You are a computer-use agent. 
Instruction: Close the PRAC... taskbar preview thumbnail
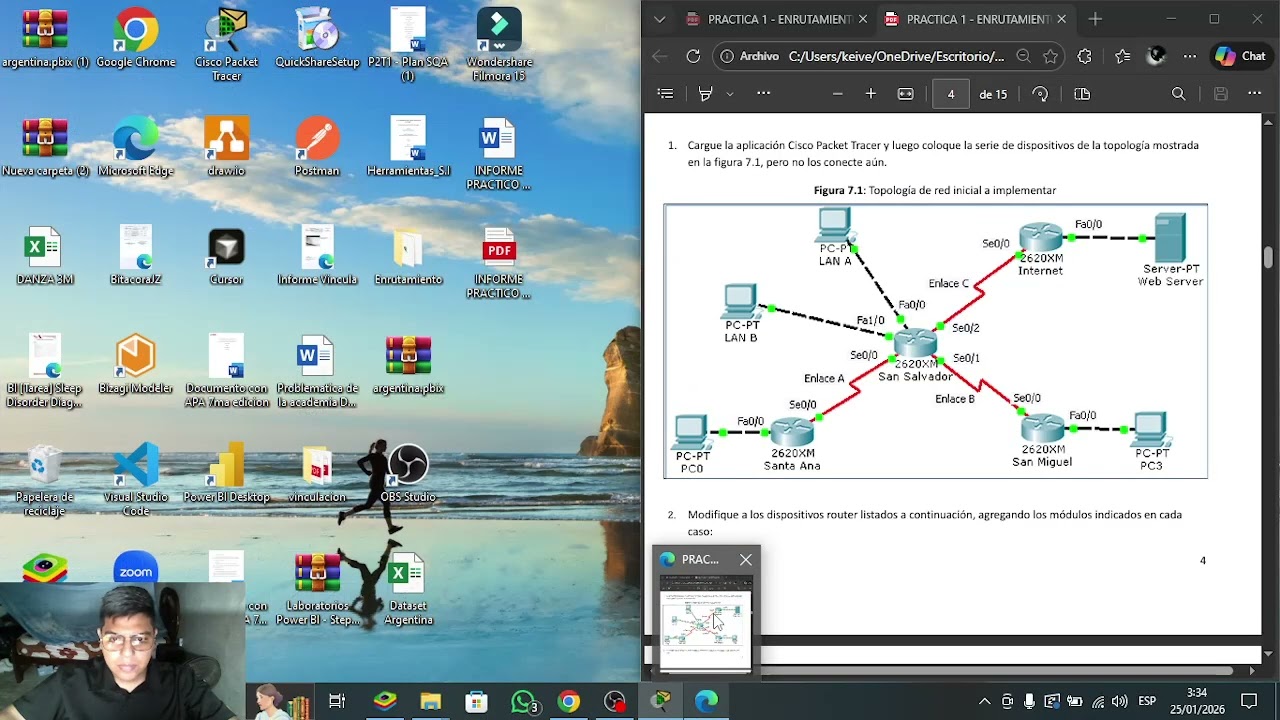coord(746,560)
